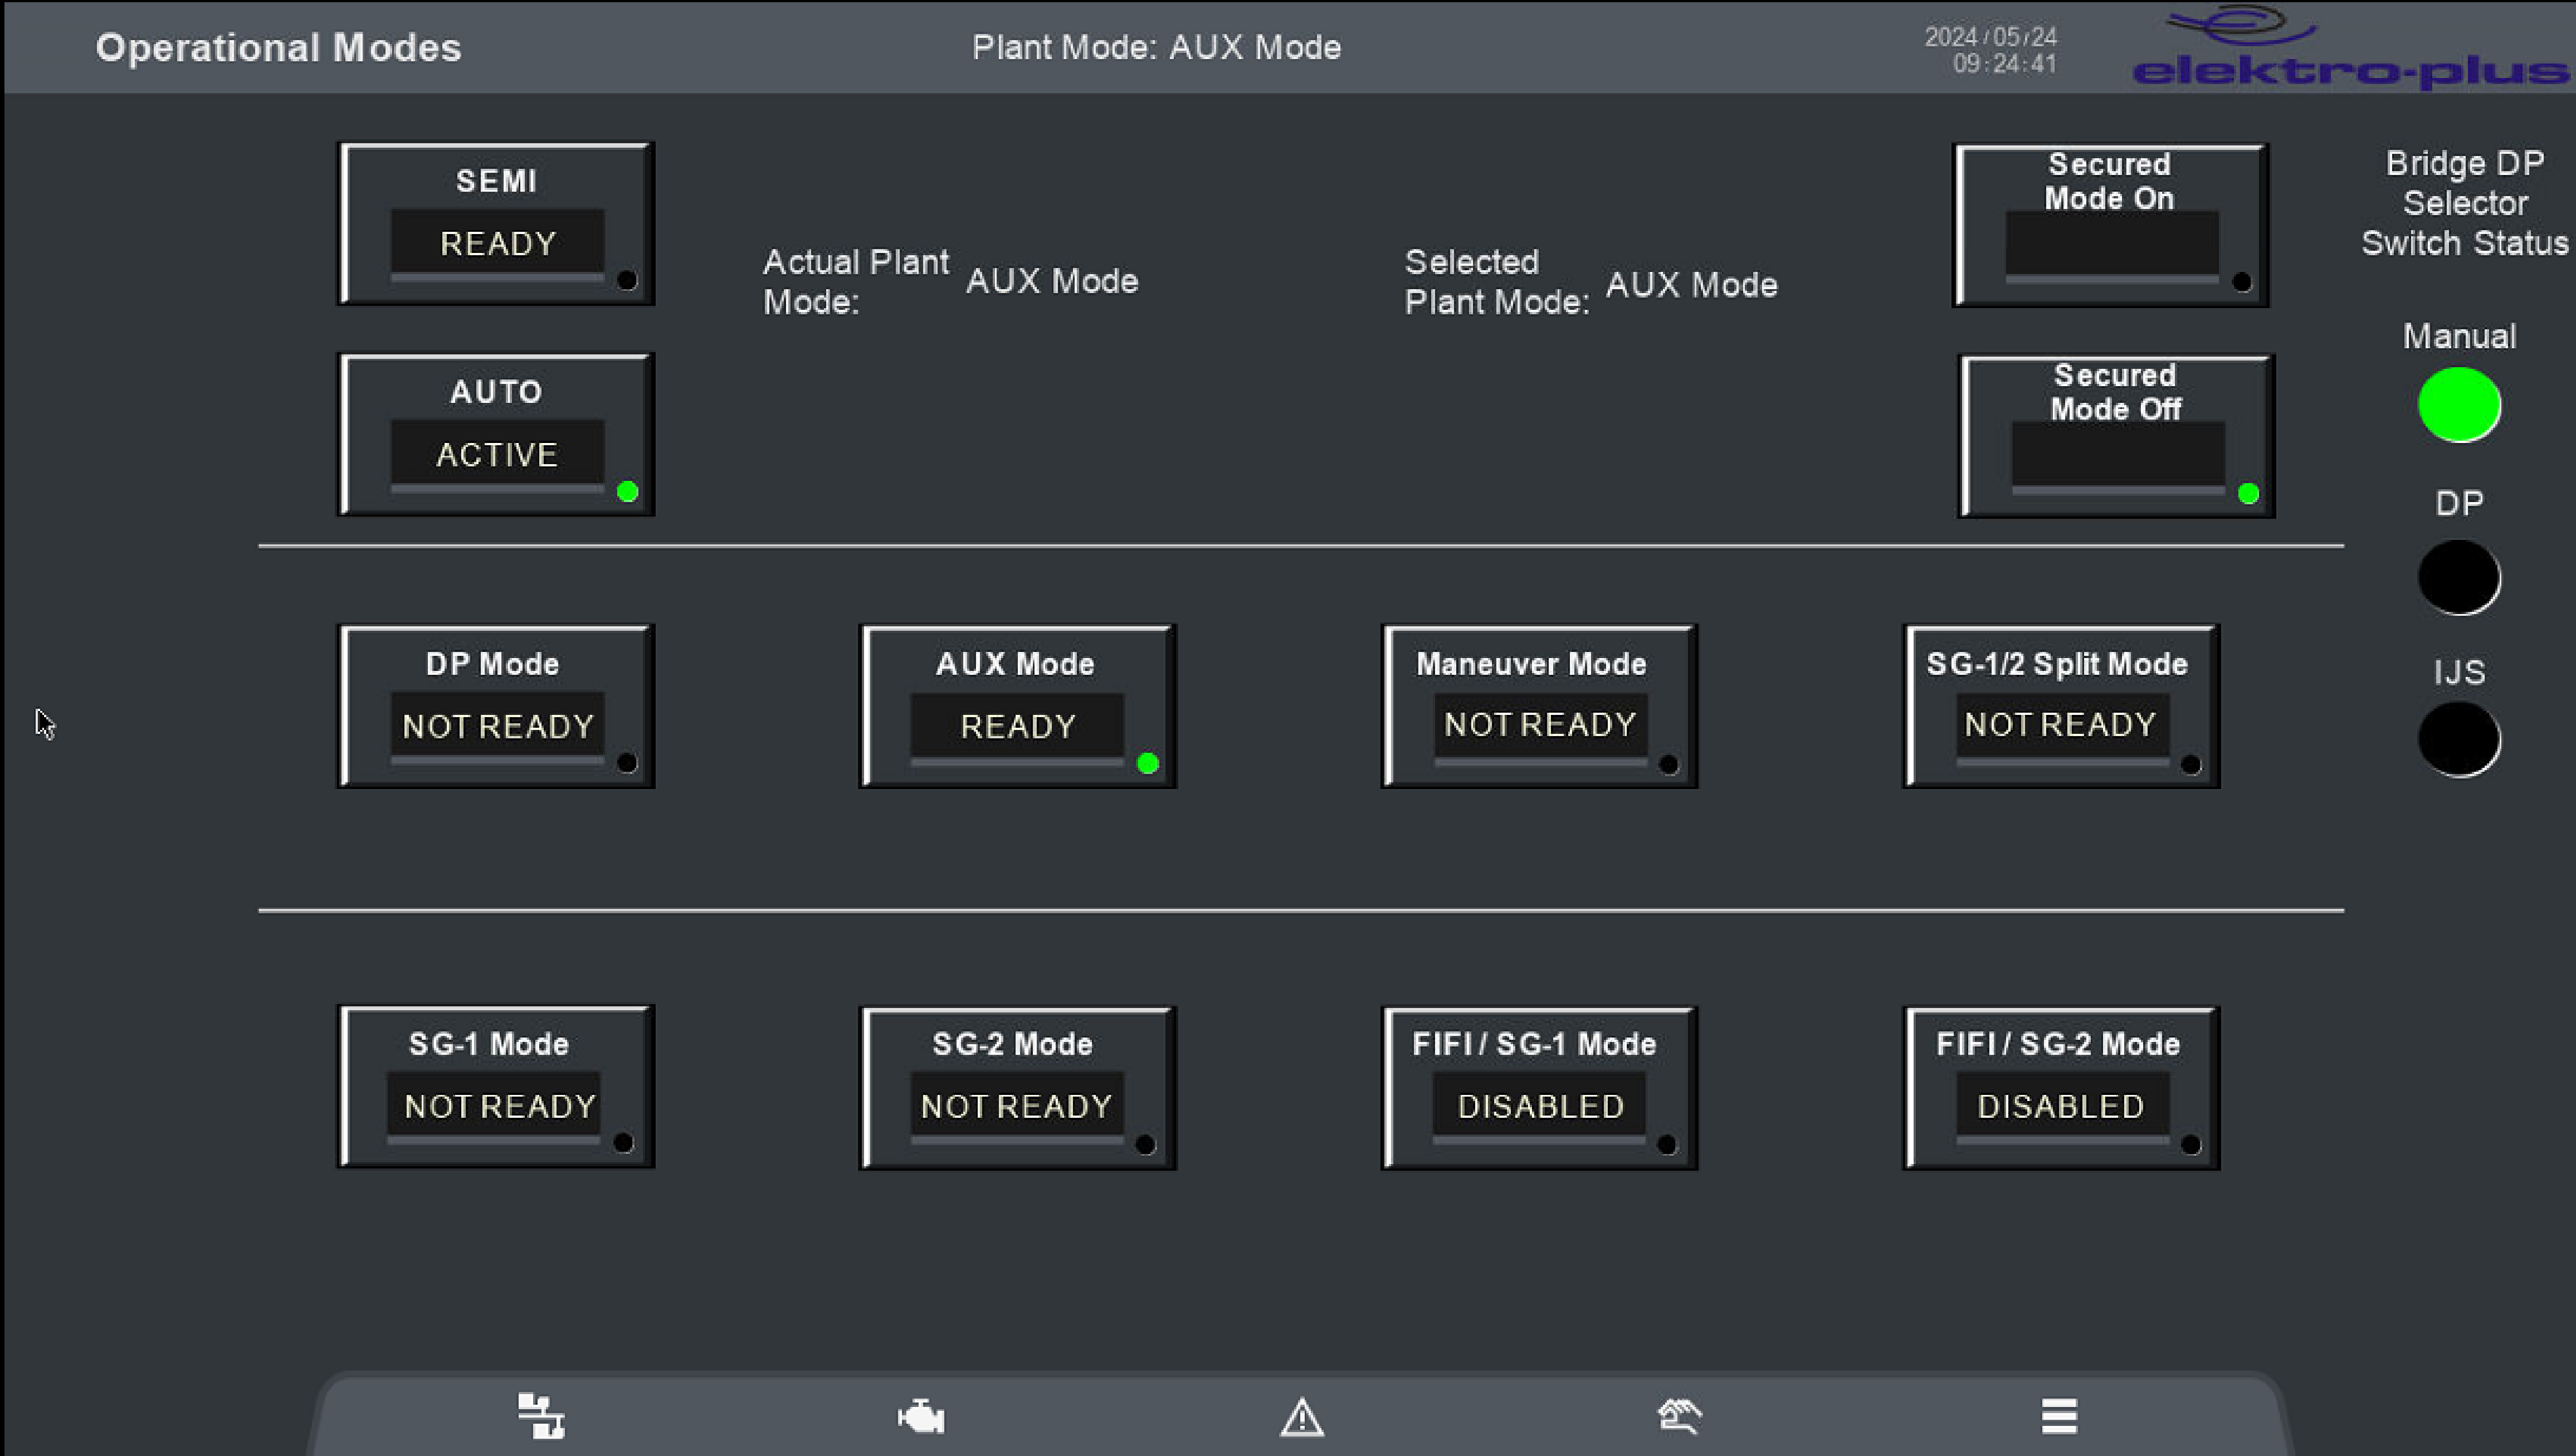This screenshot has width=2576, height=1456.
Task: Switch to SEMI operation mode
Action: (496, 224)
